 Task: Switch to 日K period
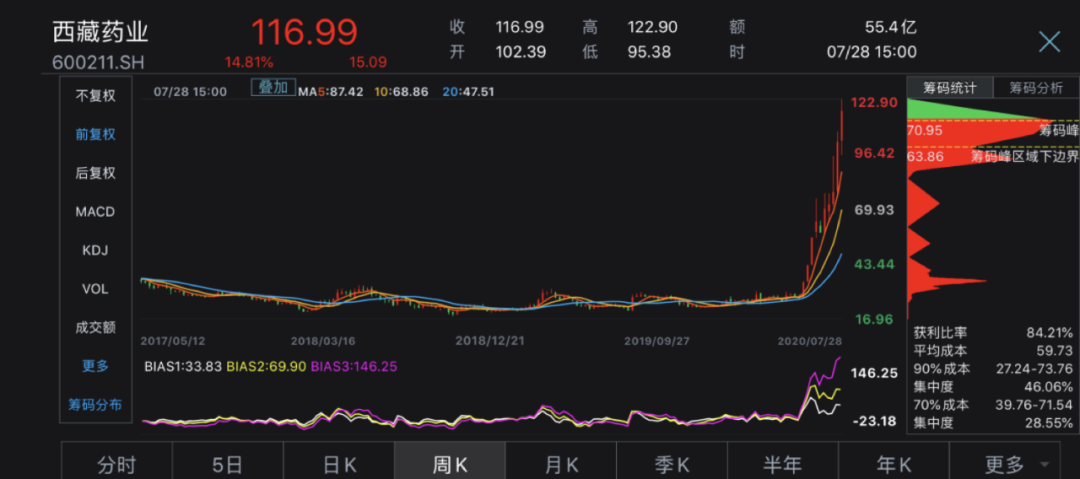pos(339,465)
